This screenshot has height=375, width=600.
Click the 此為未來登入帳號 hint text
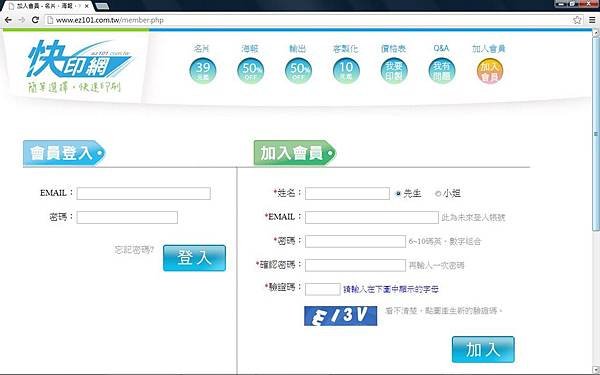pyautogui.click(x=473, y=218)
